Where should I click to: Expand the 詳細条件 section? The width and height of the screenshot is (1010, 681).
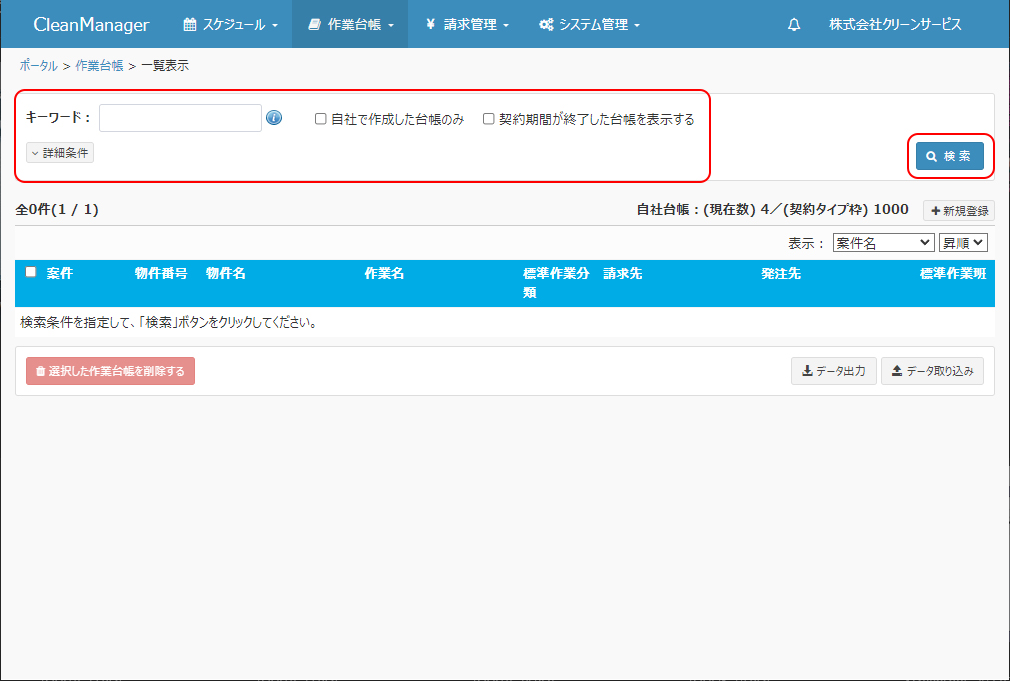[60, 153]
